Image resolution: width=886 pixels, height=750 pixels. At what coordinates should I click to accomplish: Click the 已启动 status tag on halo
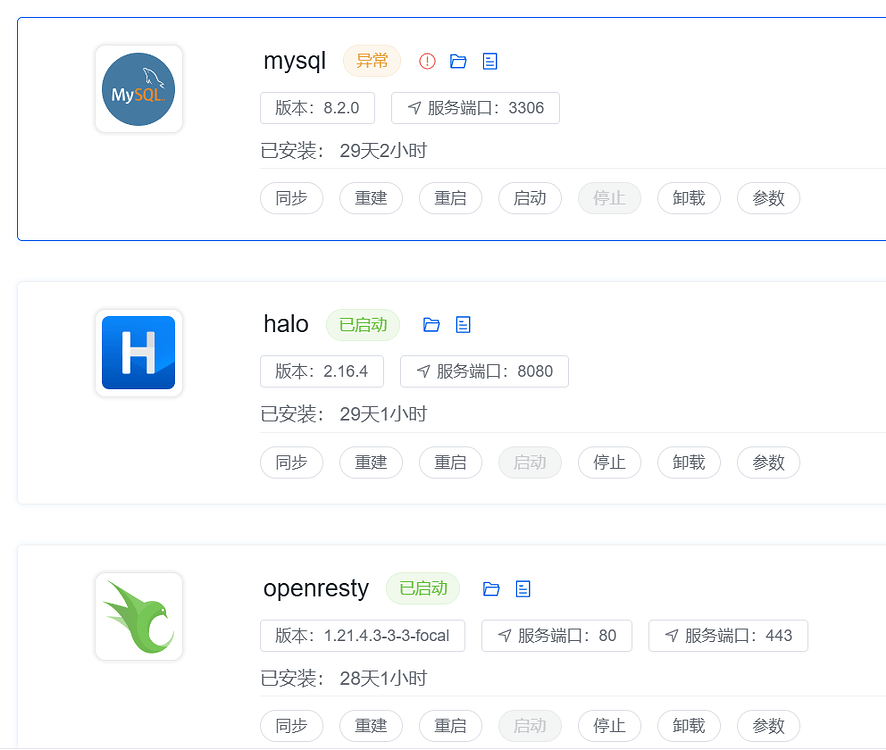click(x=362, y=324)
